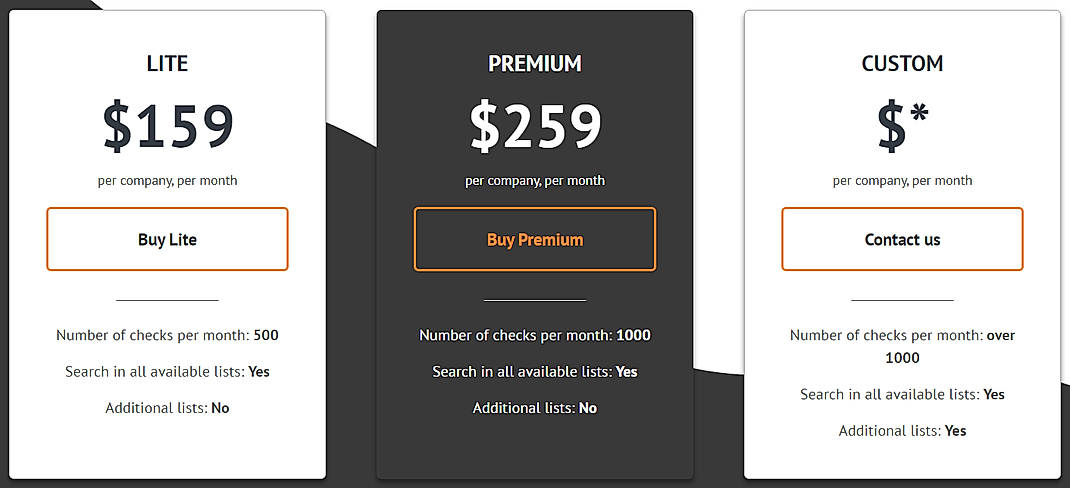
Task: Click "per company, per month" in Custom card
Action: pyautogui.click(x=902, y=181)
